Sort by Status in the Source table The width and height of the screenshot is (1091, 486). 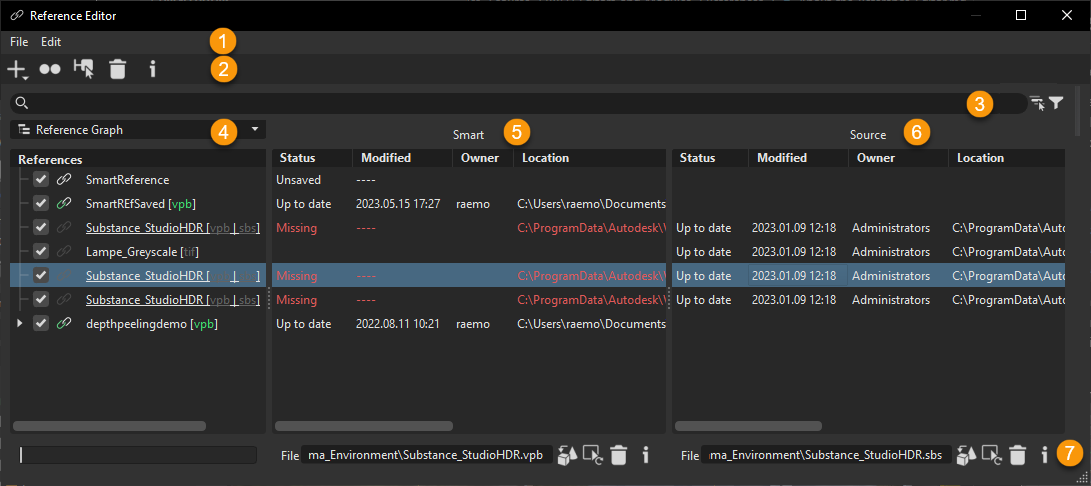(710, 158)
